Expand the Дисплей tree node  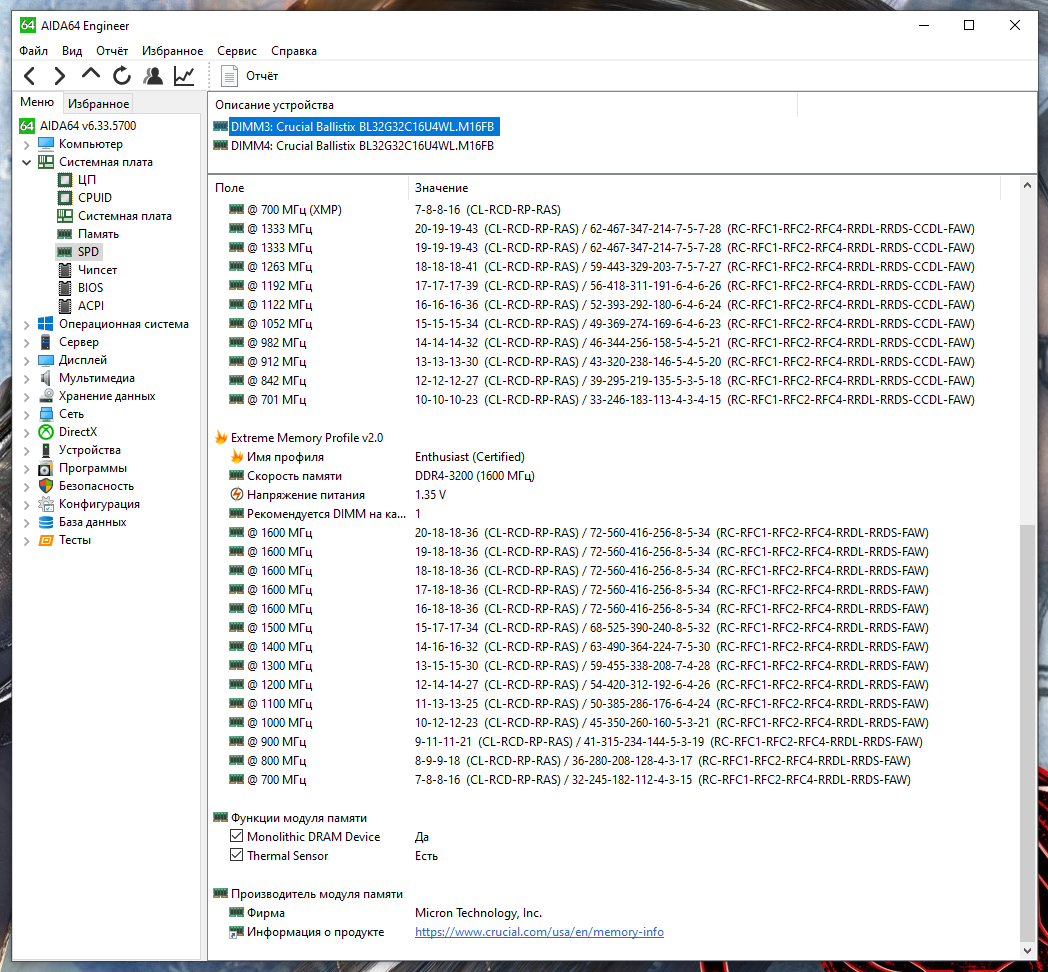tap(26, 361)
